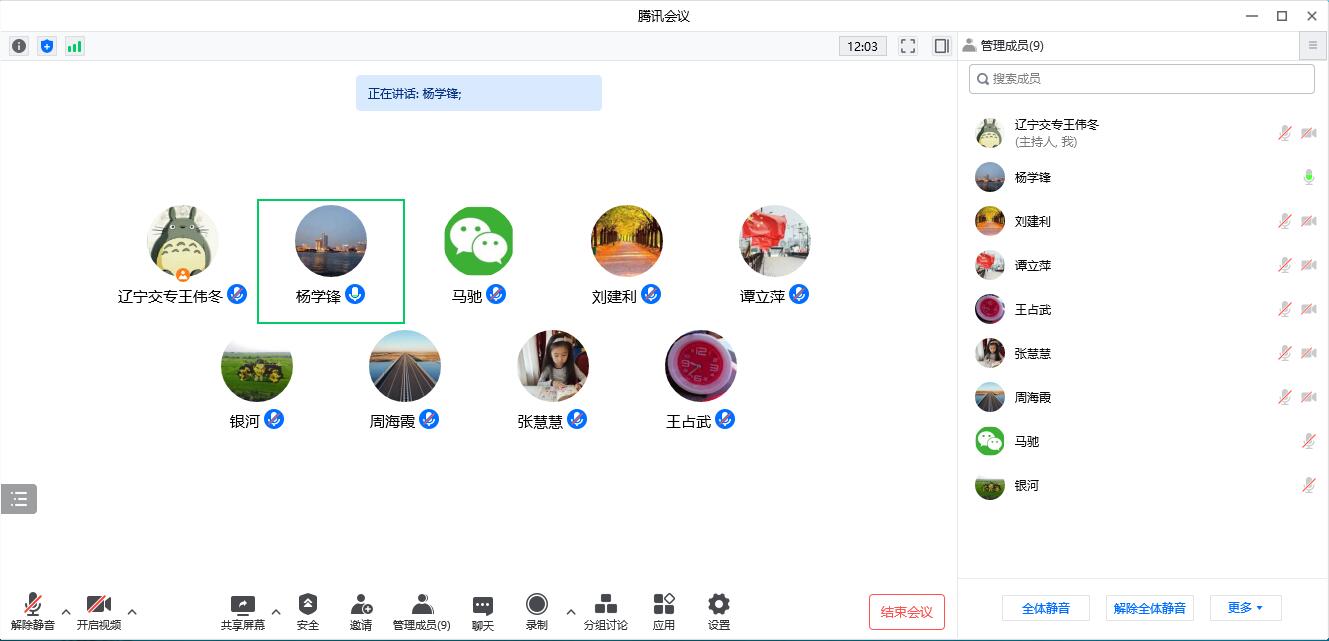
Task: Mute everyone with 全体静音
Action: coord(1046,608)
